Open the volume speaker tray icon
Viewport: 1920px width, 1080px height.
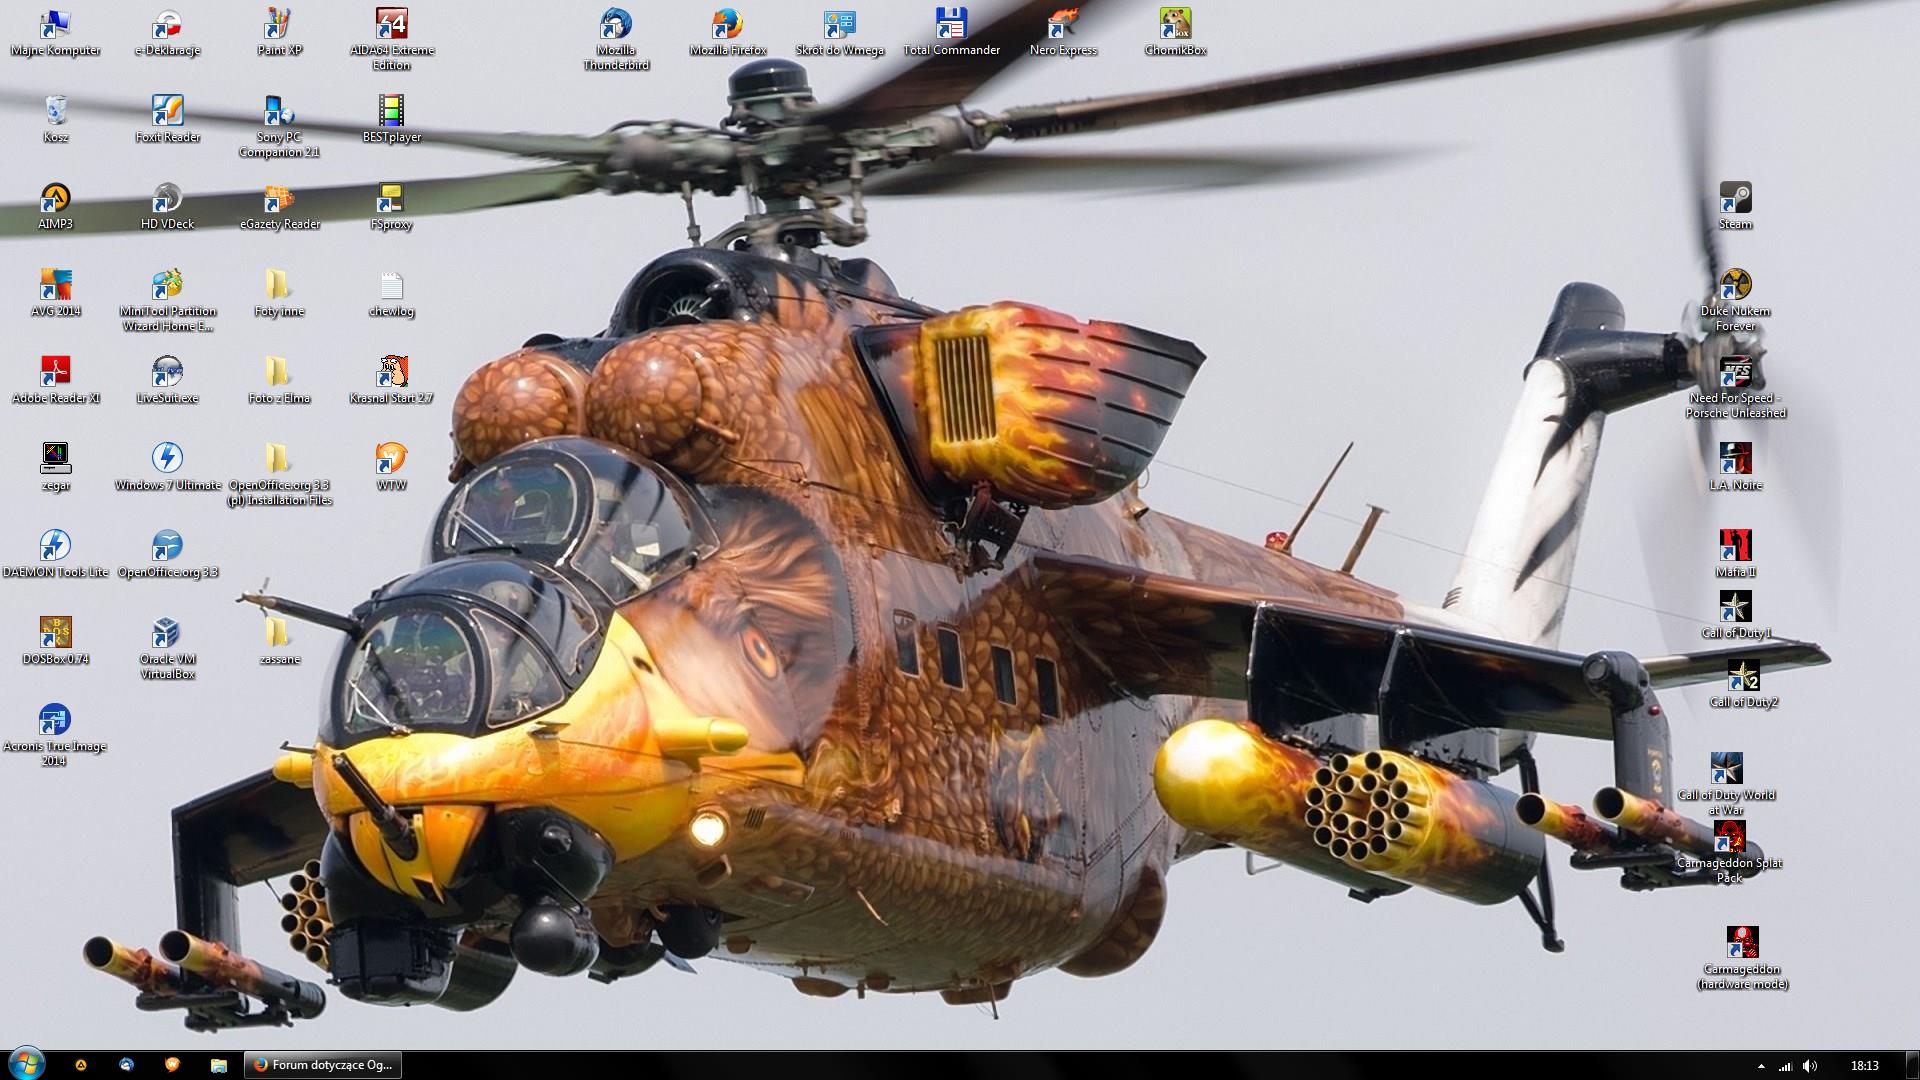click(1810, 1066)
